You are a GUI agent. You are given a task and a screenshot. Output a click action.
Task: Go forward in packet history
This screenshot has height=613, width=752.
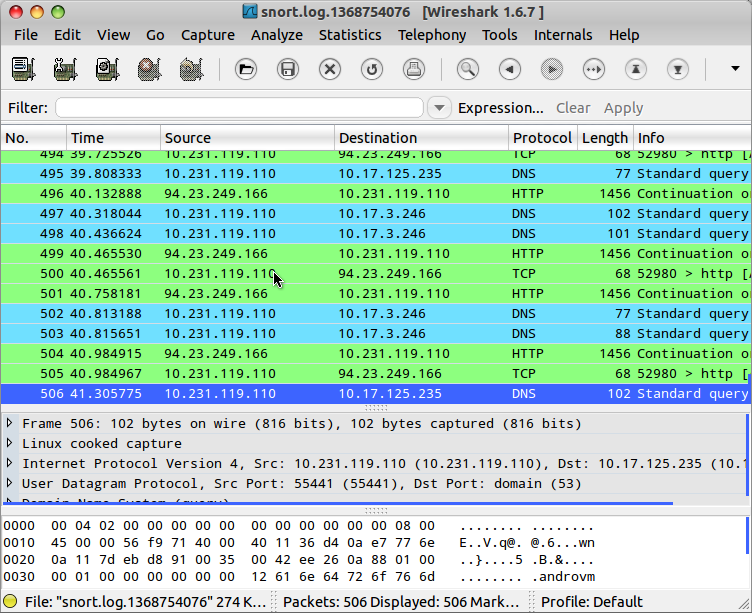(552, 70)
